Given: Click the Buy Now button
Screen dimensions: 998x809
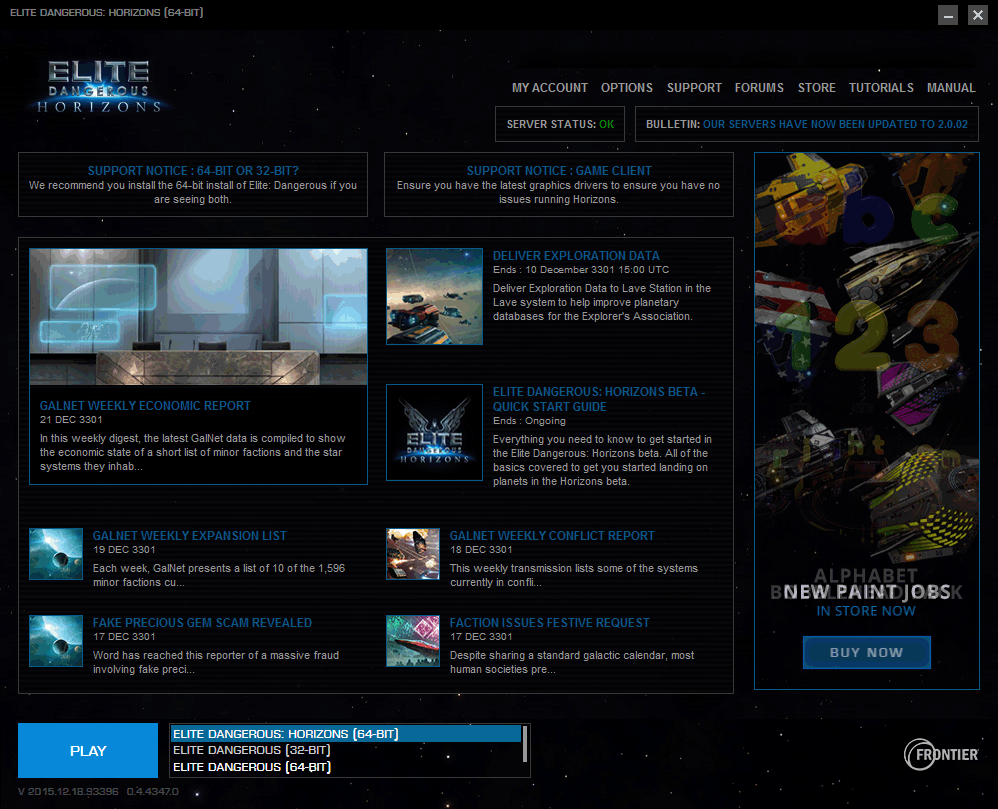Looking at the screenshot, I should pyautogui.click(x=866, y=652).
